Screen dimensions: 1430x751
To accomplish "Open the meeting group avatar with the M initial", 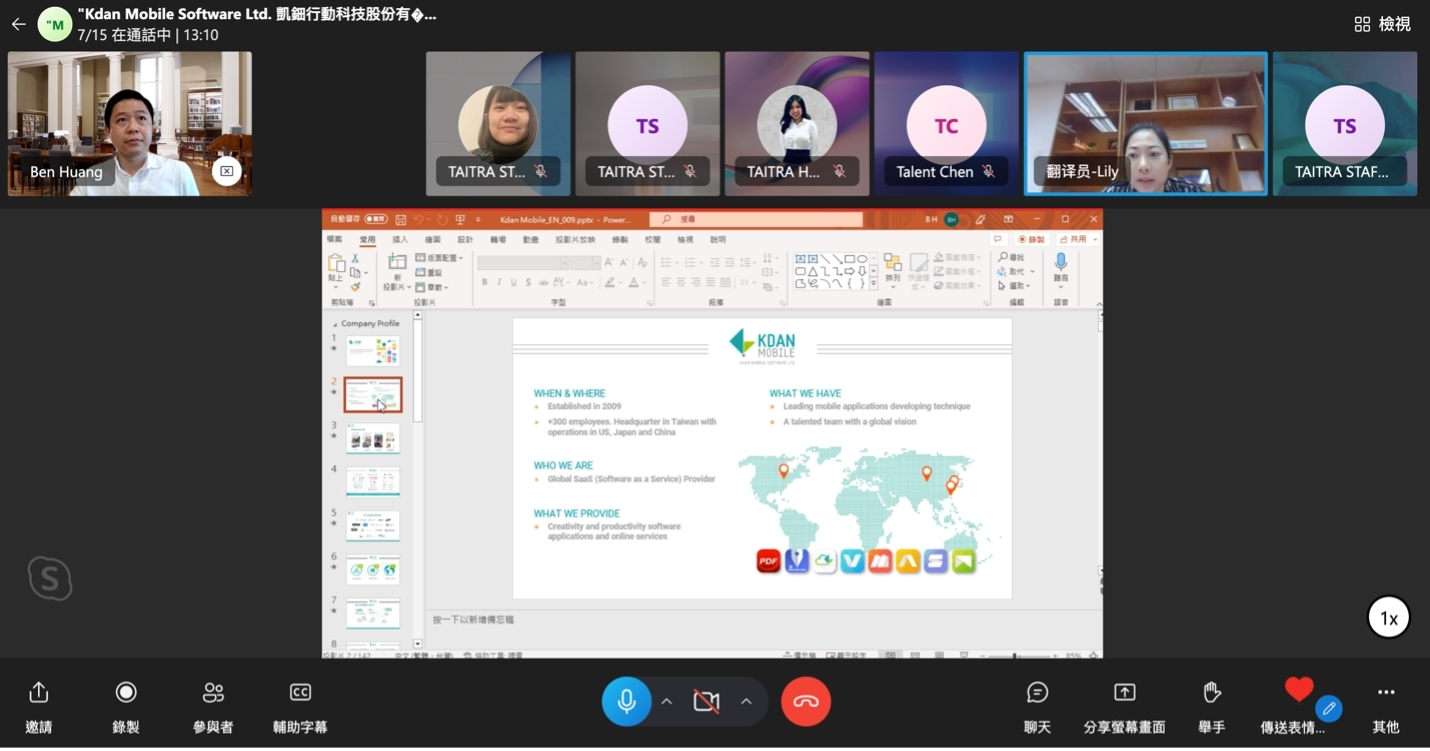I will click(x=55, y=24).
